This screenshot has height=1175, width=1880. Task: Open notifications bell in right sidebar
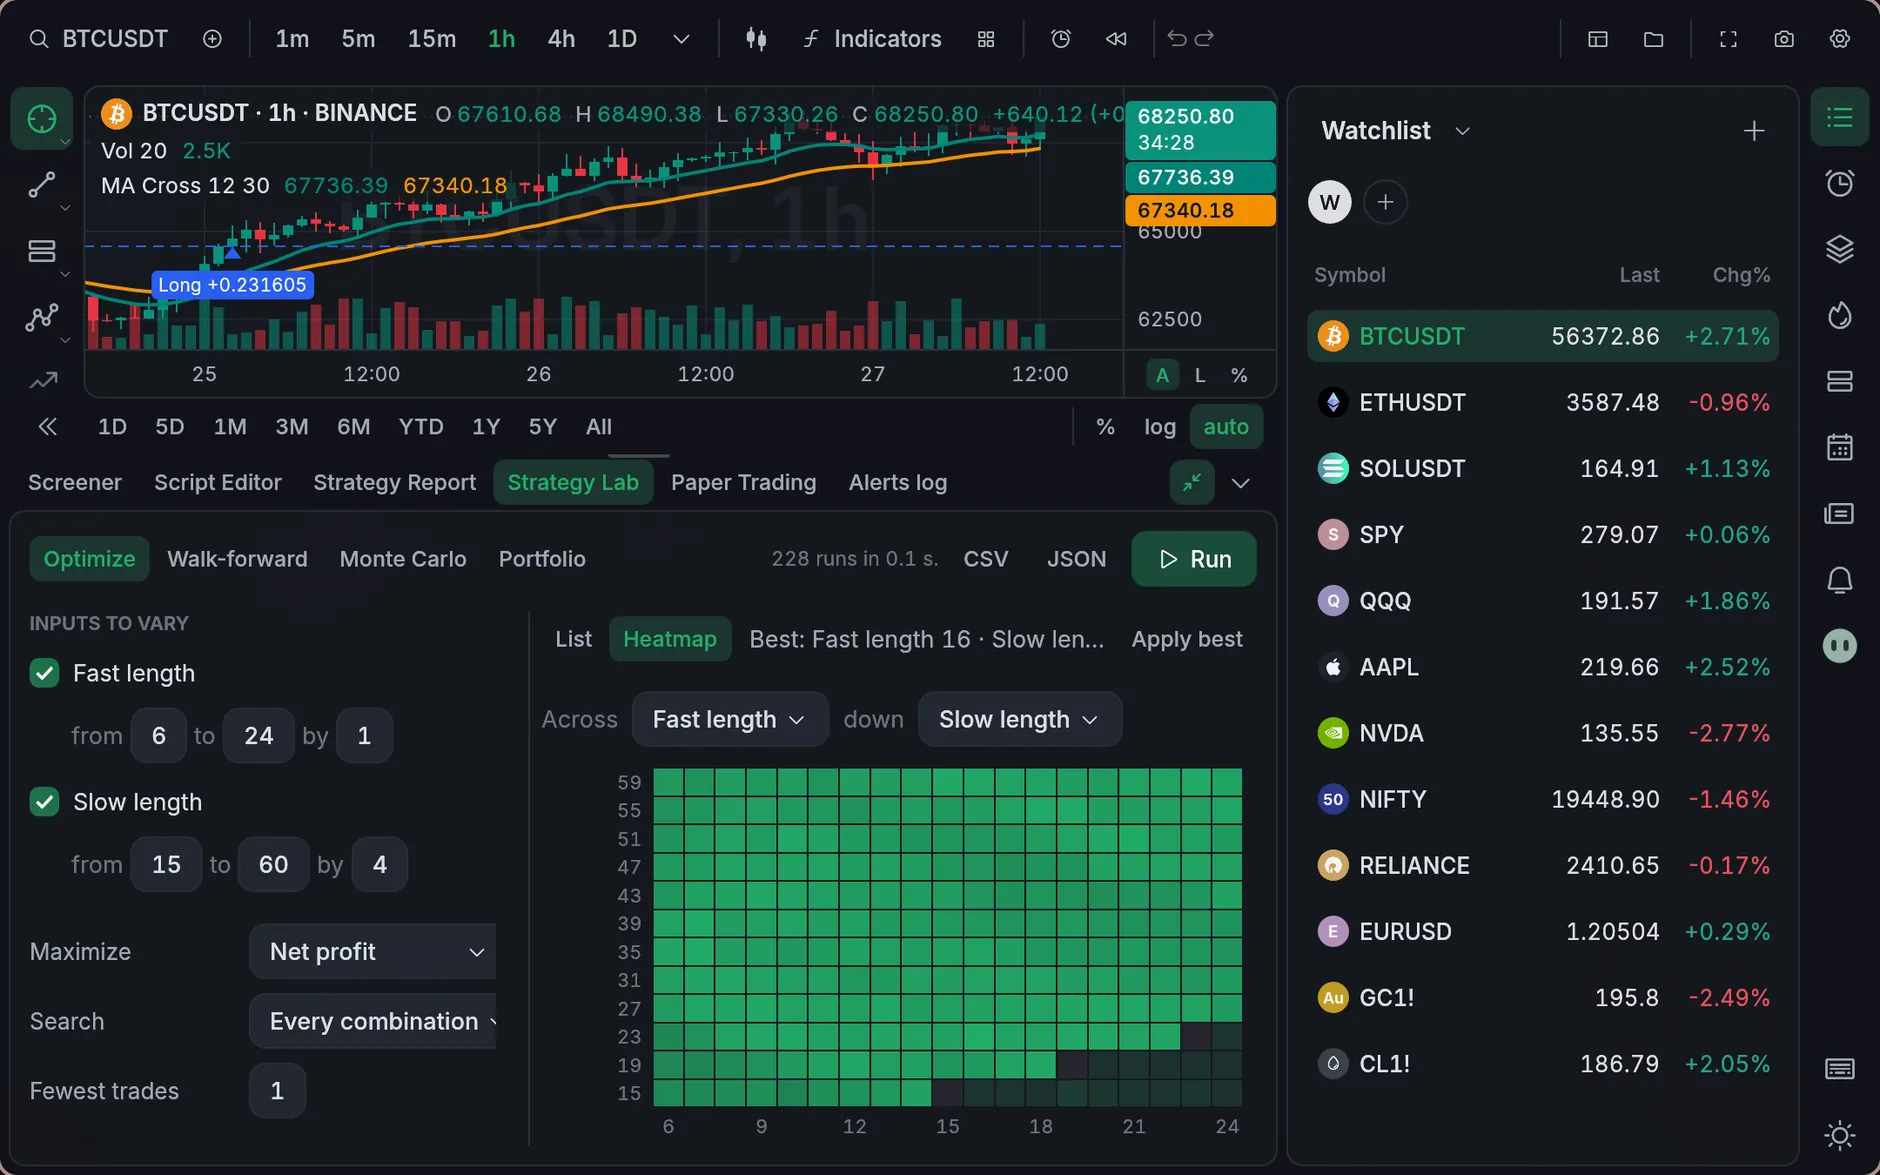tap(1840, 580)
